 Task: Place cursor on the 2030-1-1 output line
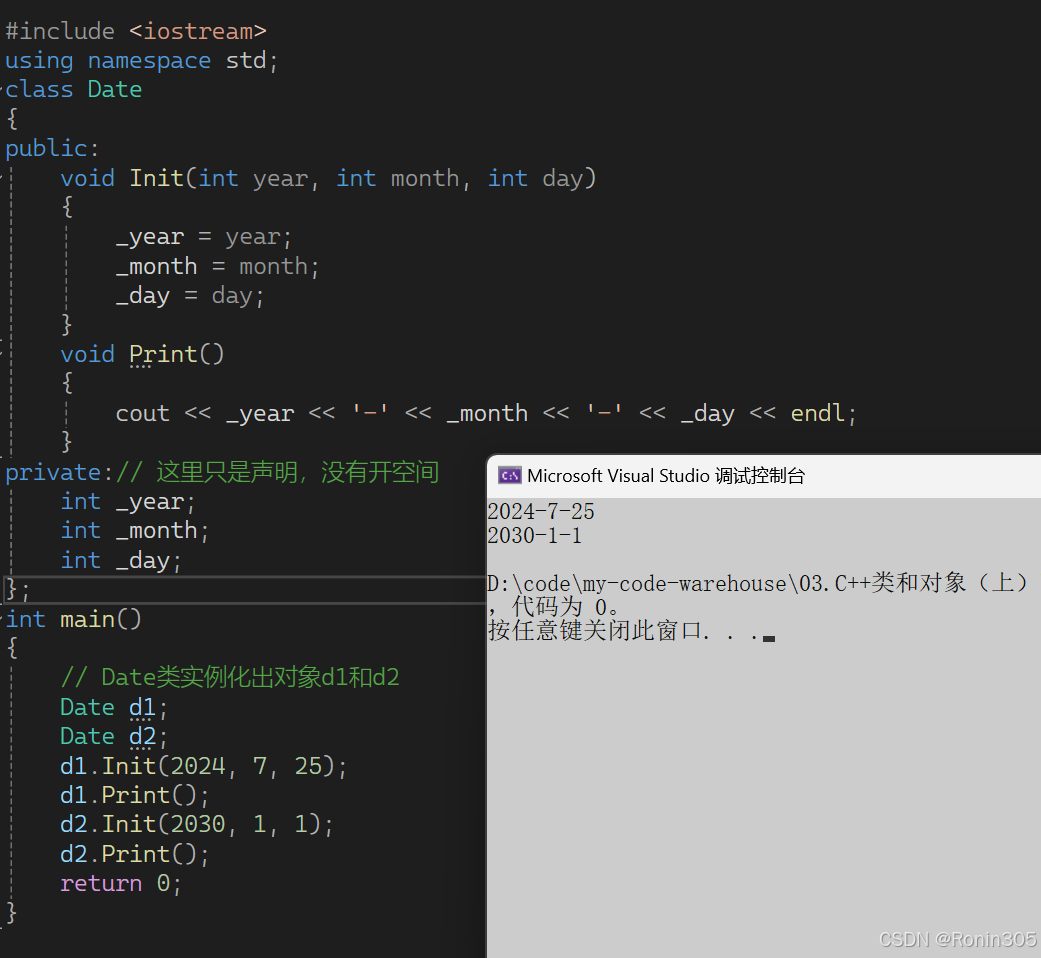coord(534,535)
